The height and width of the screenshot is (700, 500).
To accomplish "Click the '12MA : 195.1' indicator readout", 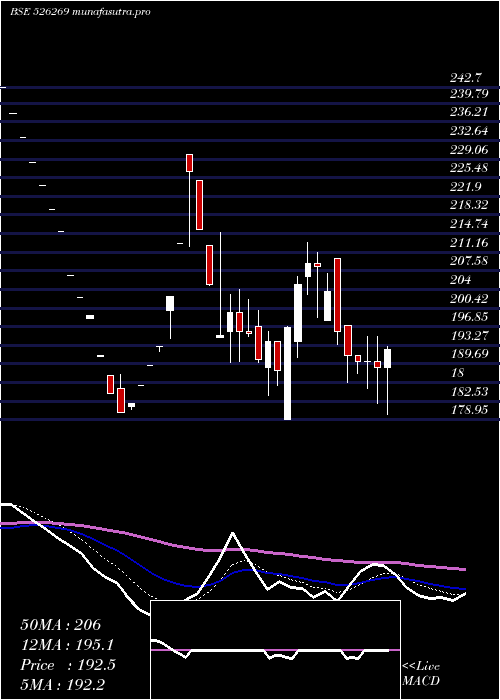I will 67,645.
